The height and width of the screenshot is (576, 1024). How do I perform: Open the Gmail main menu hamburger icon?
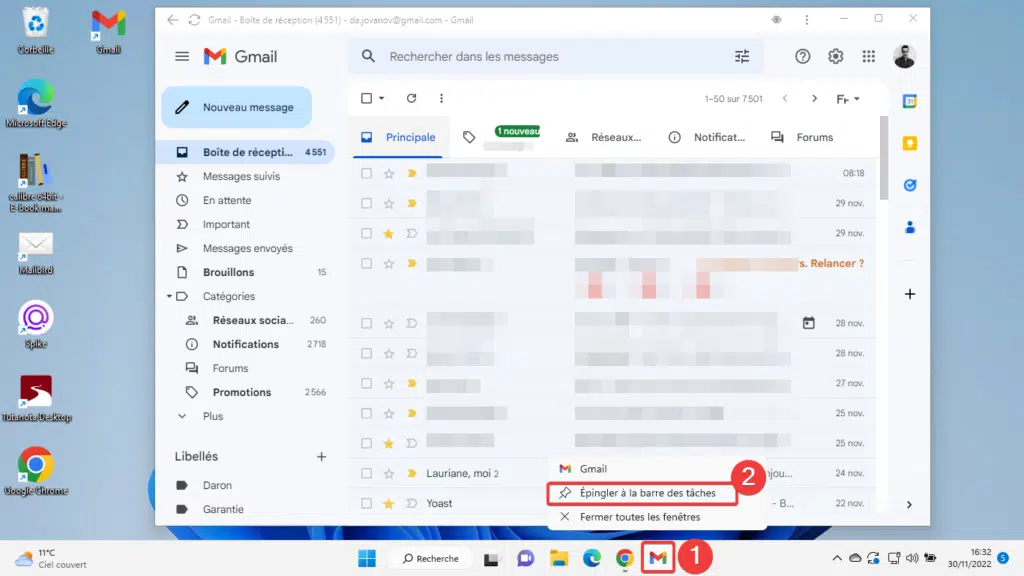[x=182, y=57]
